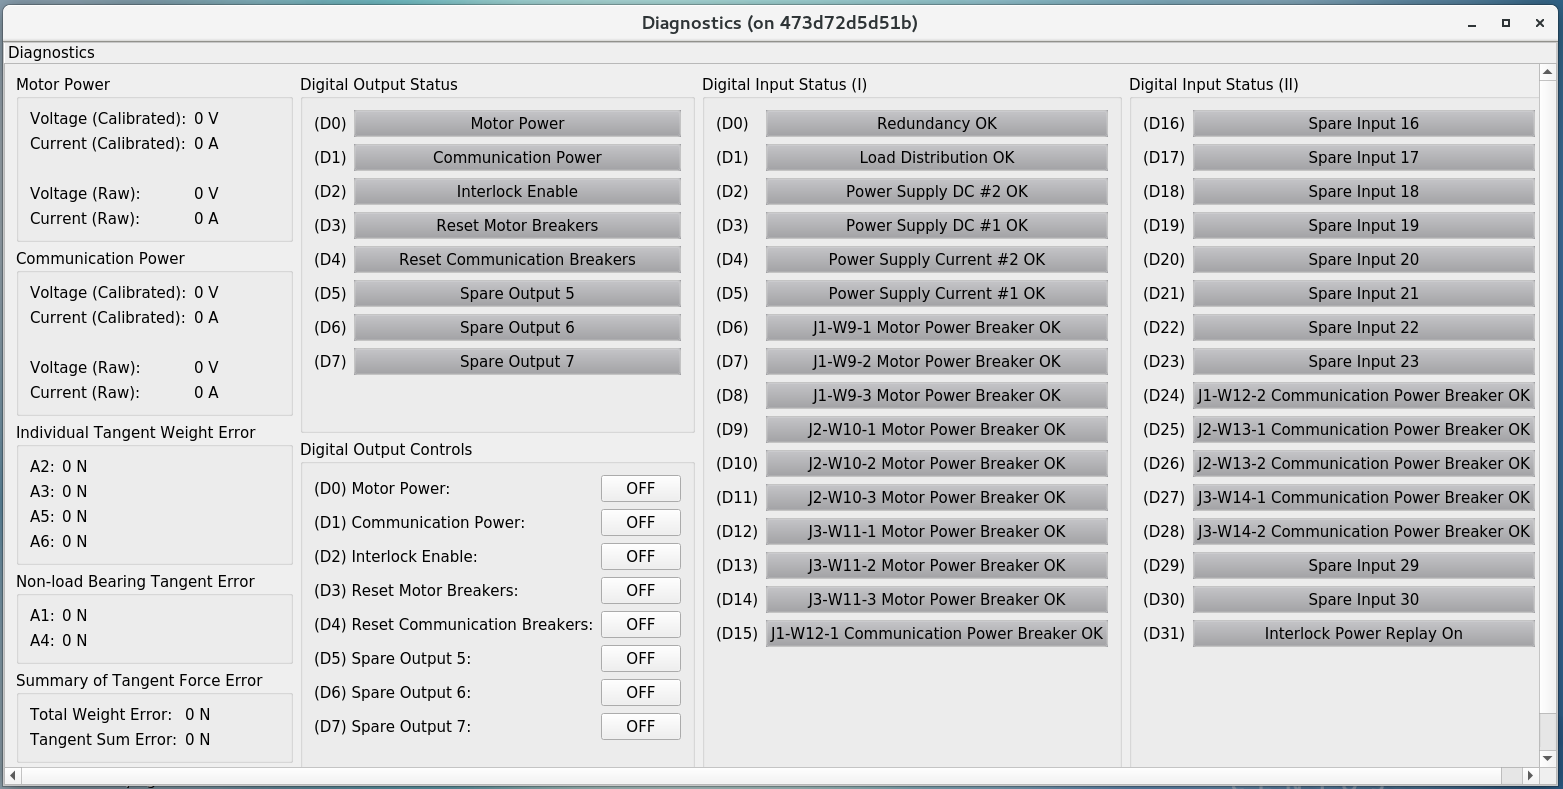Click the Spare Input 16 indicator

1363,123
